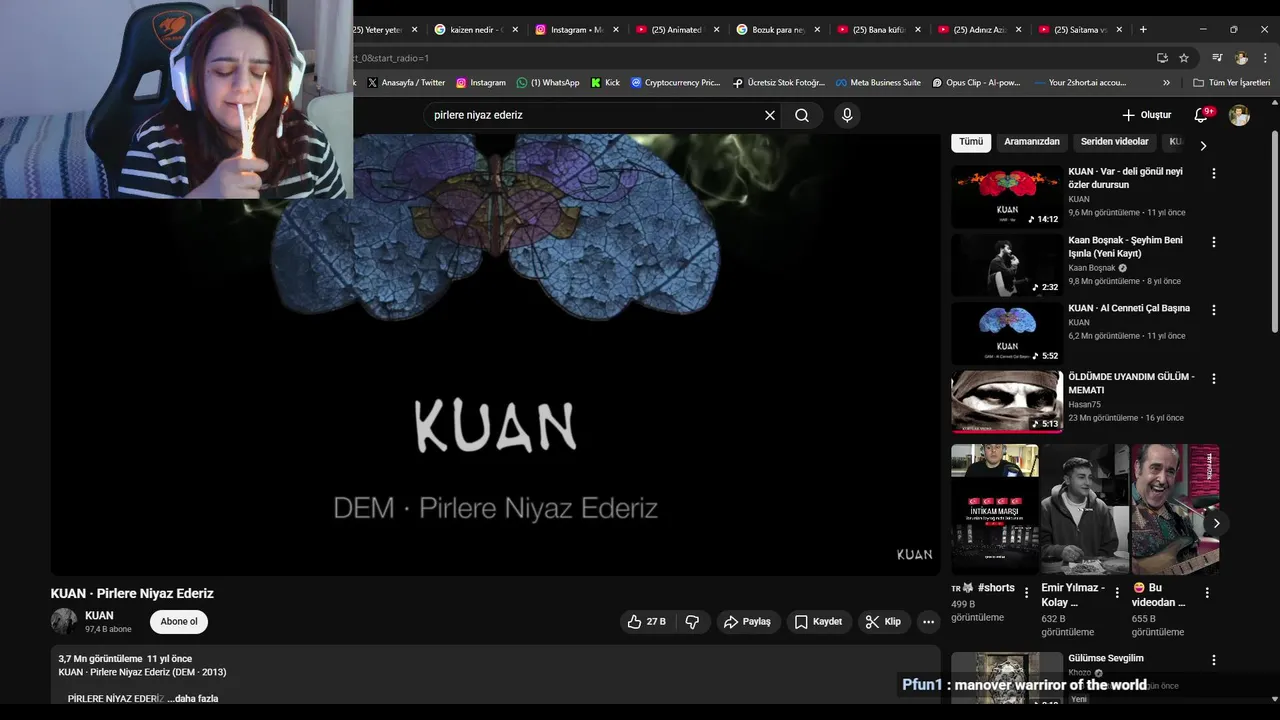Image resolution: width=1280 pixels, height=720 pixels.
Task: Open Kick bookmark
Action: (605, 83)
